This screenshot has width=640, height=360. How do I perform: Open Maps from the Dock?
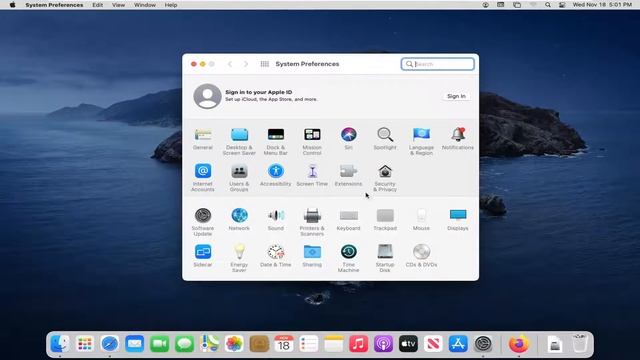click(209, 344)
